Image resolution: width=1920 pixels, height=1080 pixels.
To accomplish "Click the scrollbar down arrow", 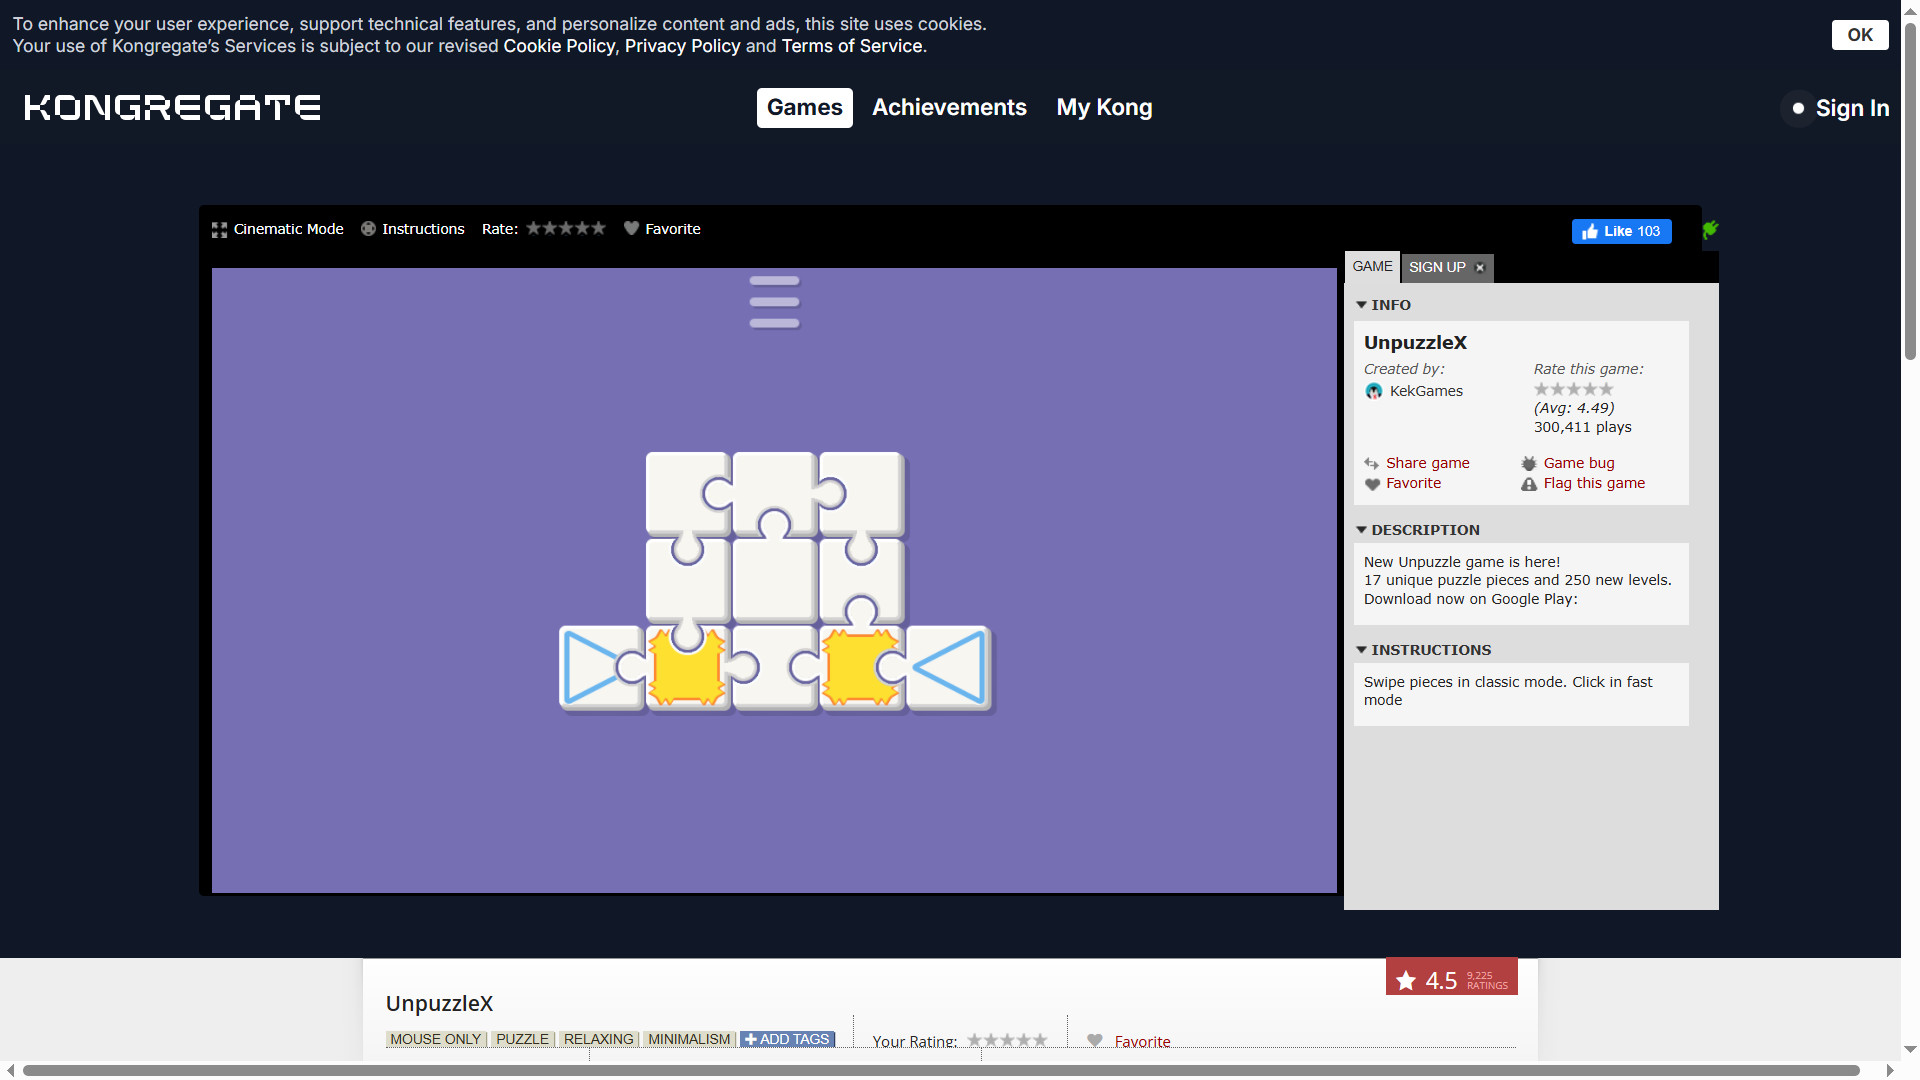I will click(x=1910, y=1050).
